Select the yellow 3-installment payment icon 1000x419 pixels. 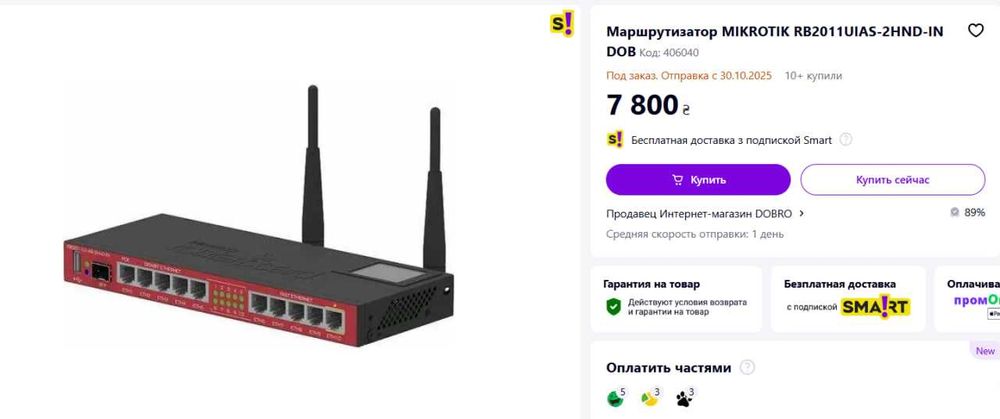click(x=650, y=397)
